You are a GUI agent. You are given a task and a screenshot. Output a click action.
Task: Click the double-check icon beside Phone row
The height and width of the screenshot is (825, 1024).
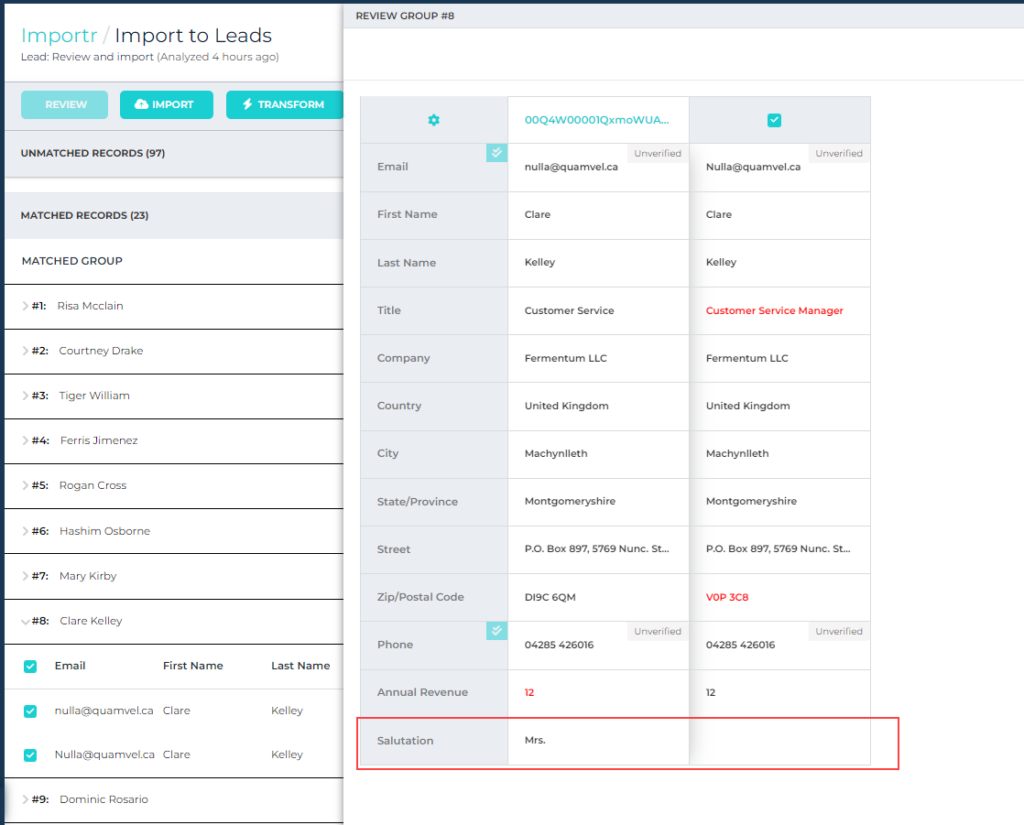tap(496, 630)
